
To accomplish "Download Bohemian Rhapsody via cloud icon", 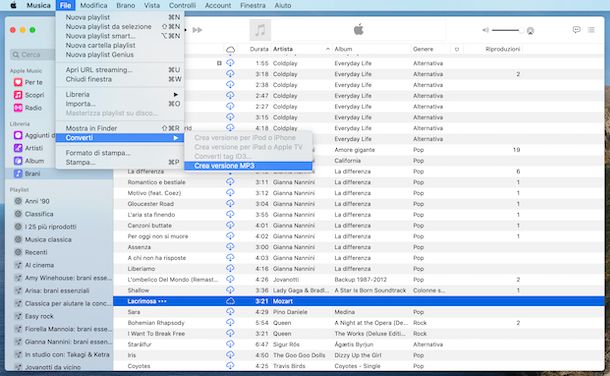I will coord(230,323).
